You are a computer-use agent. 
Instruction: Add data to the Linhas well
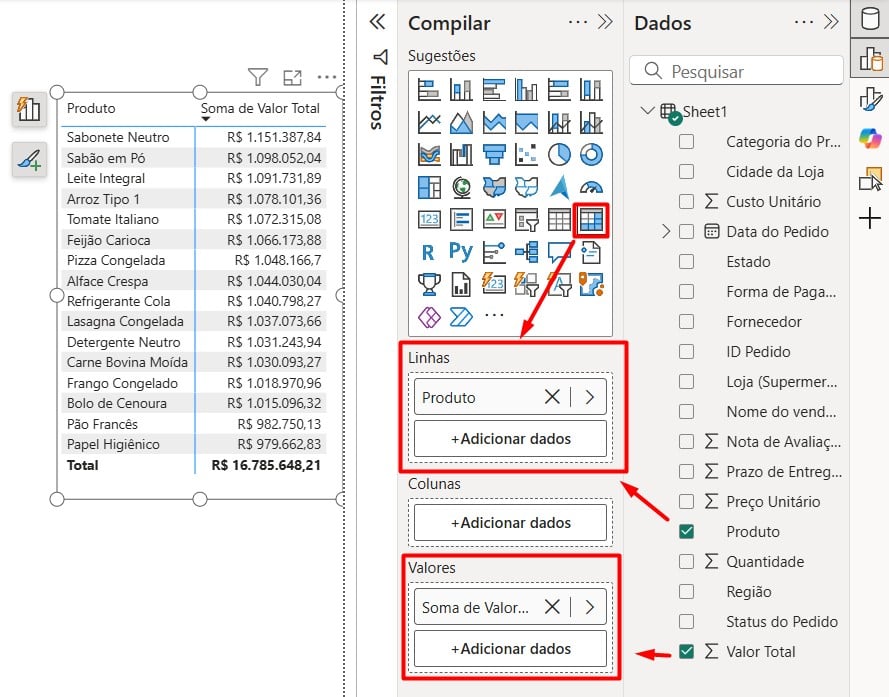[510, 438]
